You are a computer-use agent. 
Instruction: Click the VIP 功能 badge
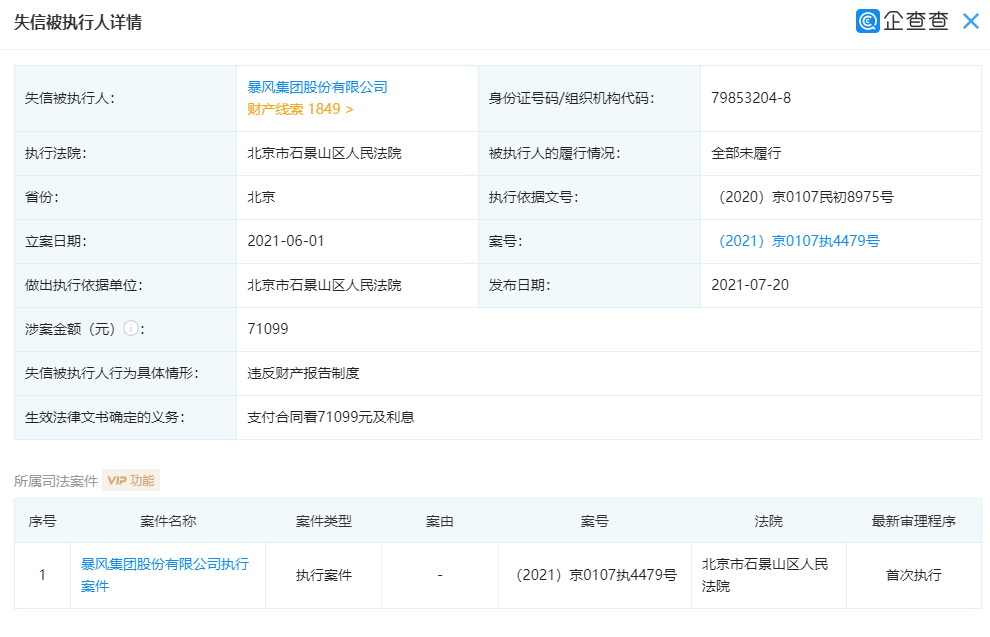(x=131, y=479)
